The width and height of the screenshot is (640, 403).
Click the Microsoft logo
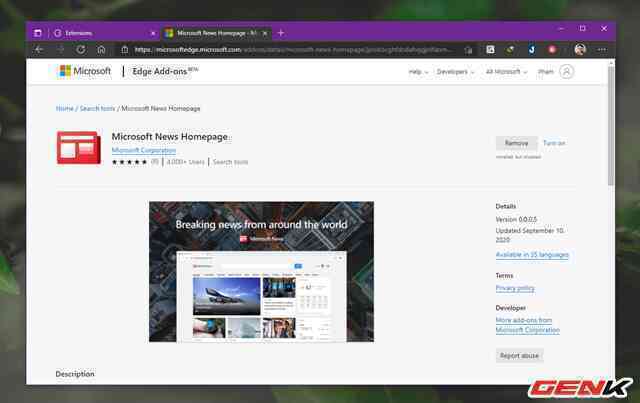point(85,71)
